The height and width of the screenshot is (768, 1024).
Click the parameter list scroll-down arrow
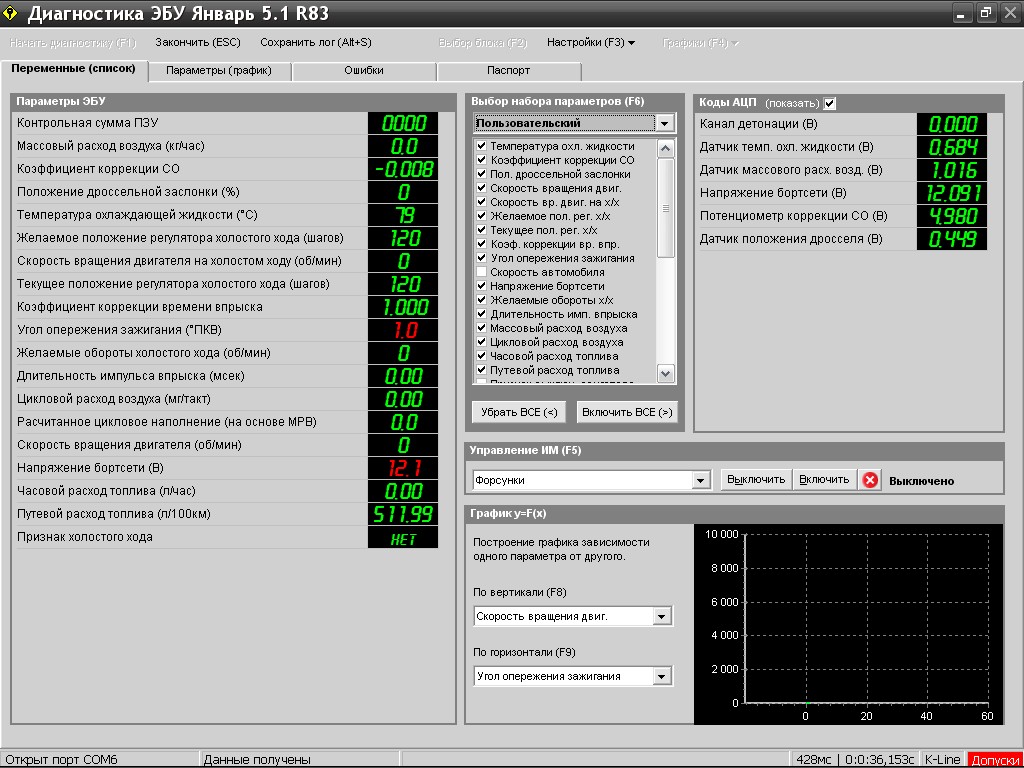pyautogui.click(x=666, y=373)
